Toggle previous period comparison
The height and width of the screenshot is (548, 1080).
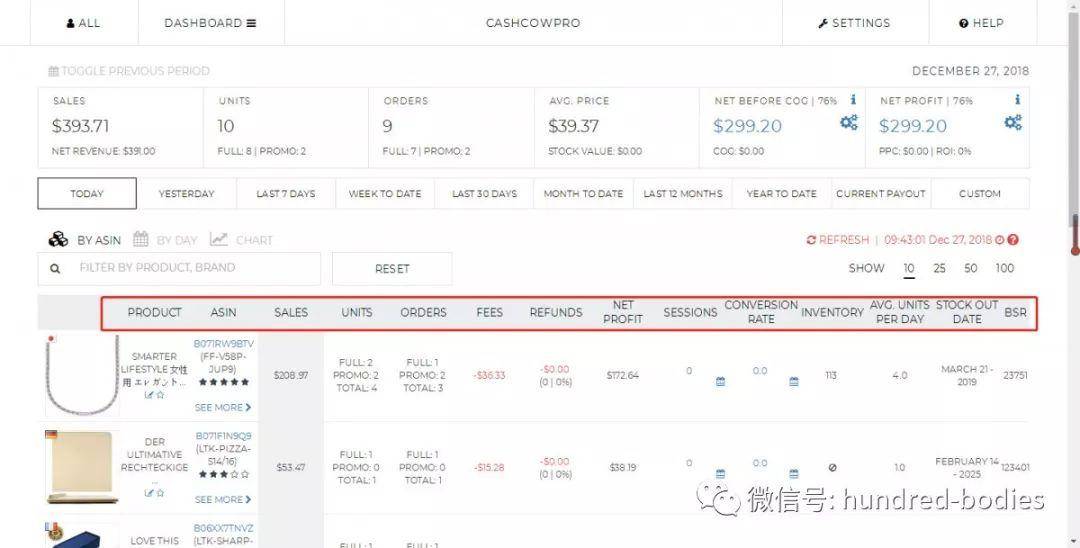tap(130, 71)
